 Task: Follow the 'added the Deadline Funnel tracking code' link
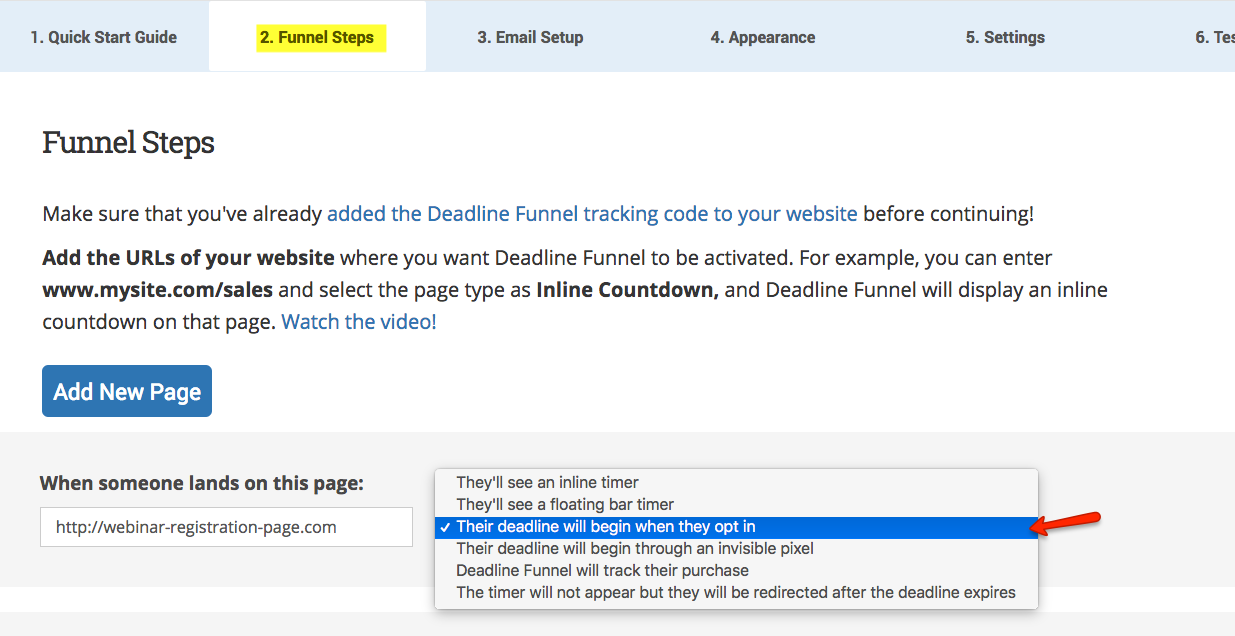592,213
